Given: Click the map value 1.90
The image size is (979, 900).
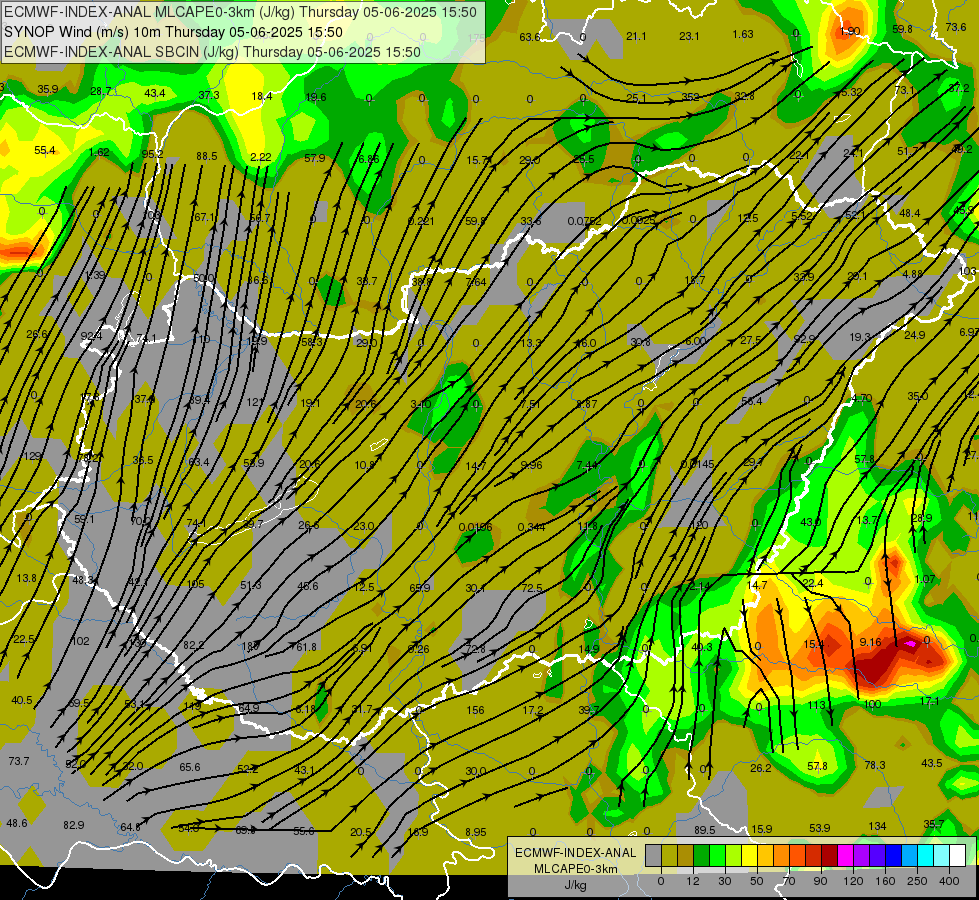Looking at the screenshot, I should (850, 31).
